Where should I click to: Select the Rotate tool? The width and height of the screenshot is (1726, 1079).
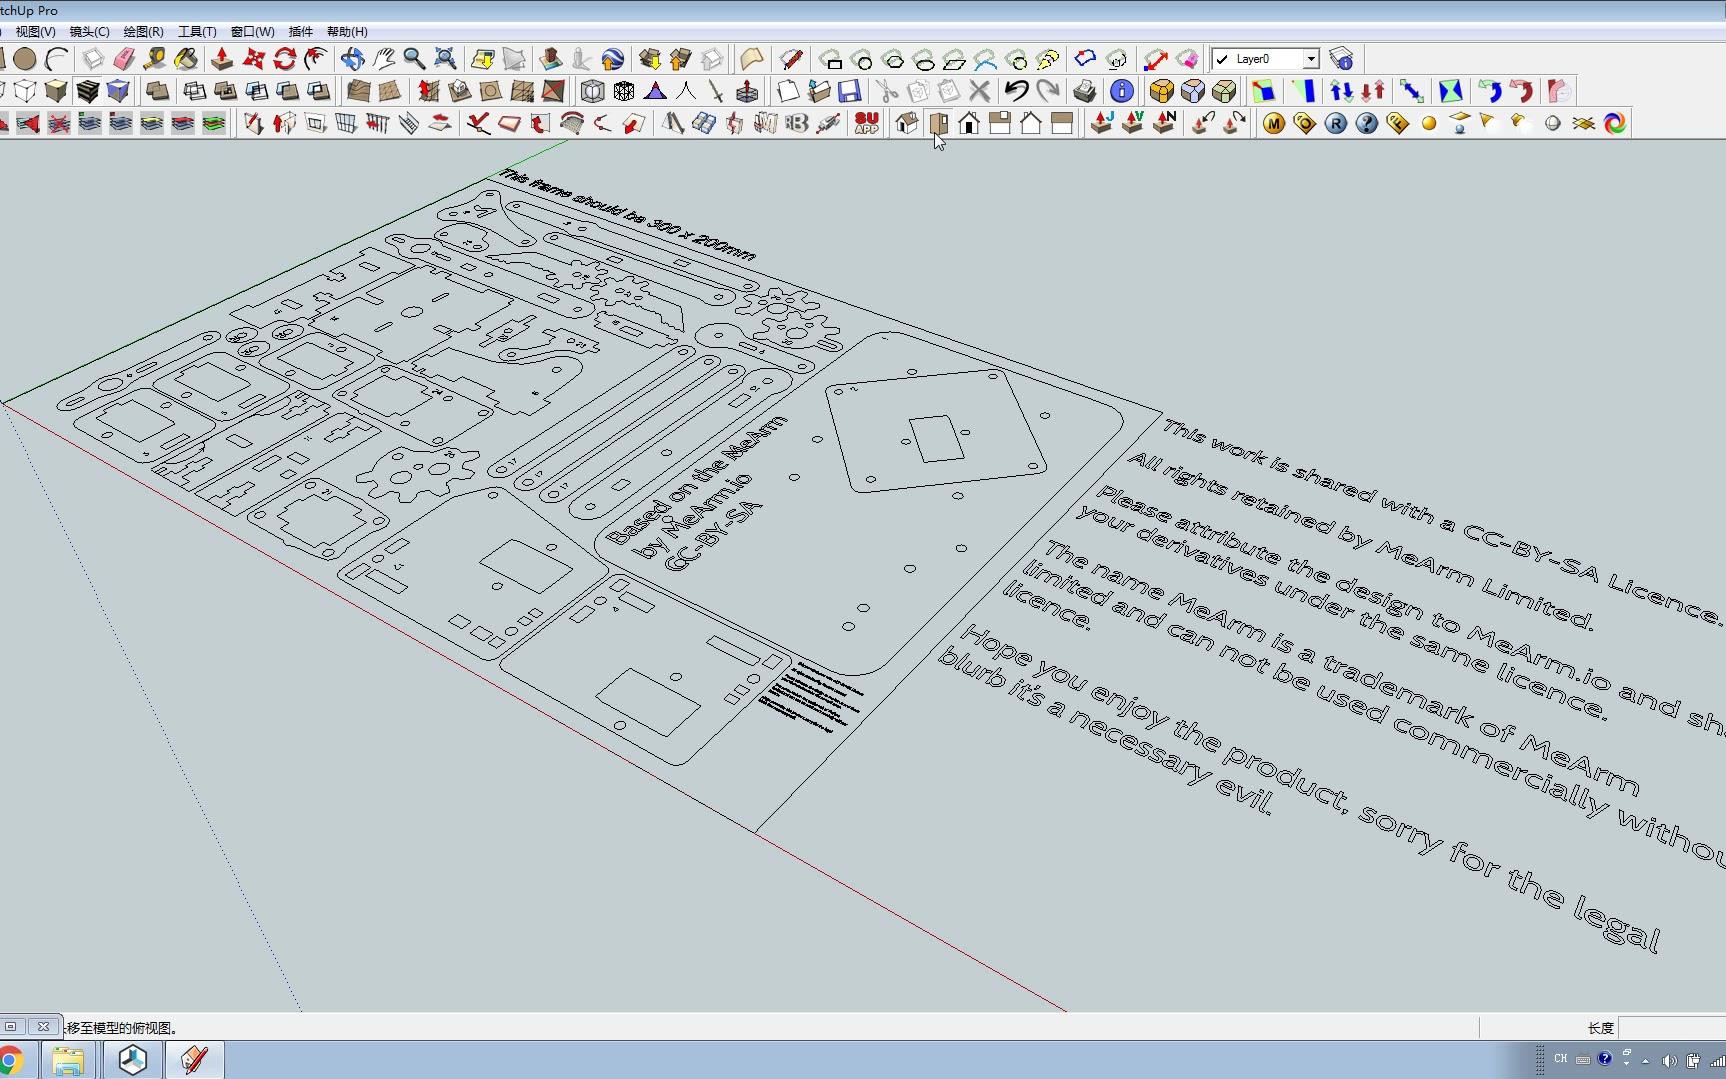(x=285, y=59)
